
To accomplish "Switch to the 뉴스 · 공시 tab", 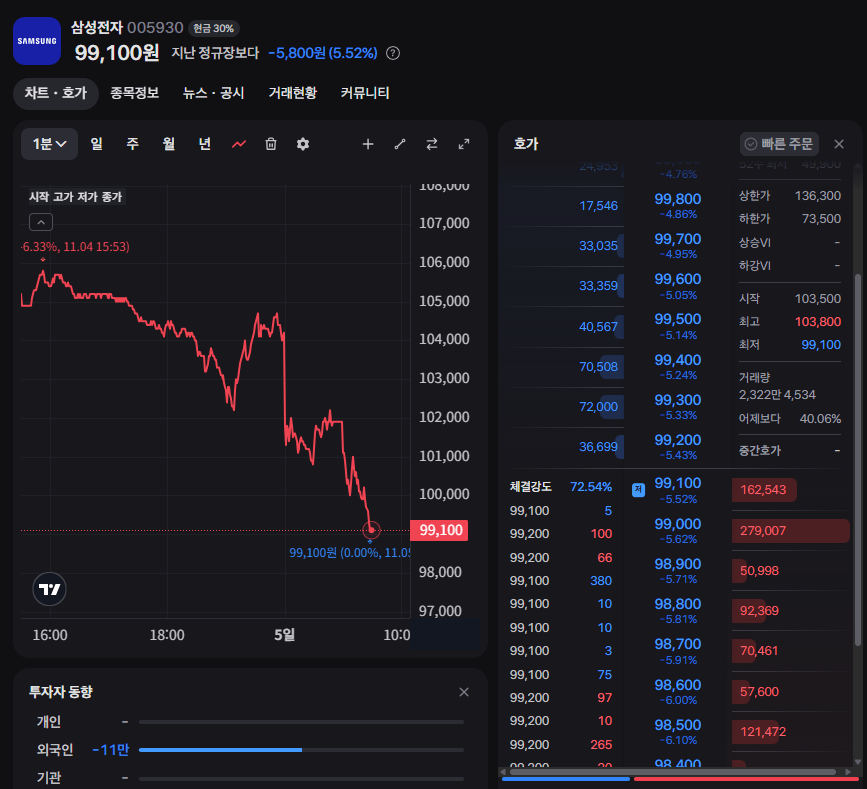I will (213, 93).
